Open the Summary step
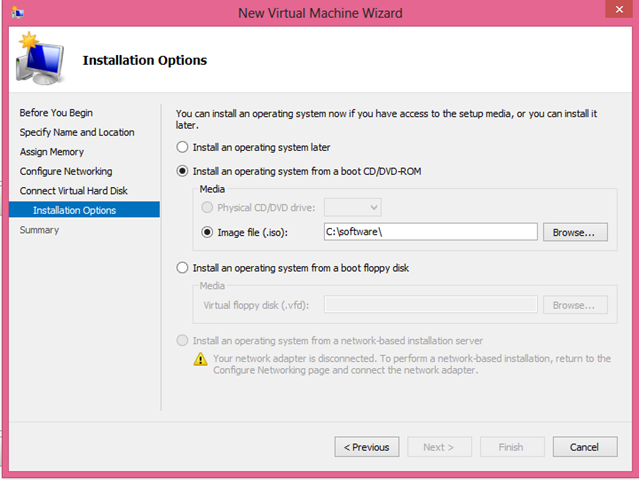Viewport: 639px width, 480px height. (39, 230)
